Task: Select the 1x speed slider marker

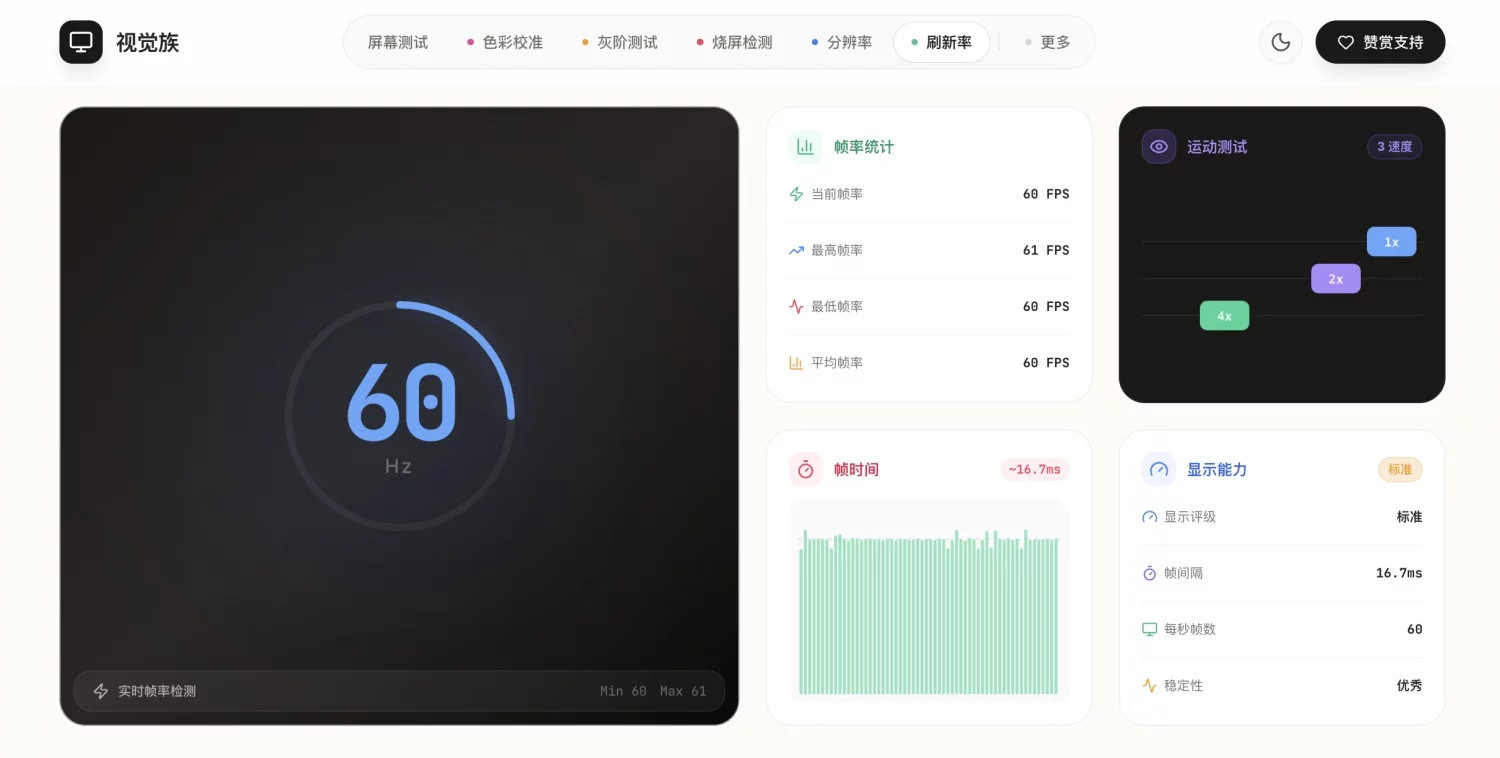Action: [x=1390, y=241]
